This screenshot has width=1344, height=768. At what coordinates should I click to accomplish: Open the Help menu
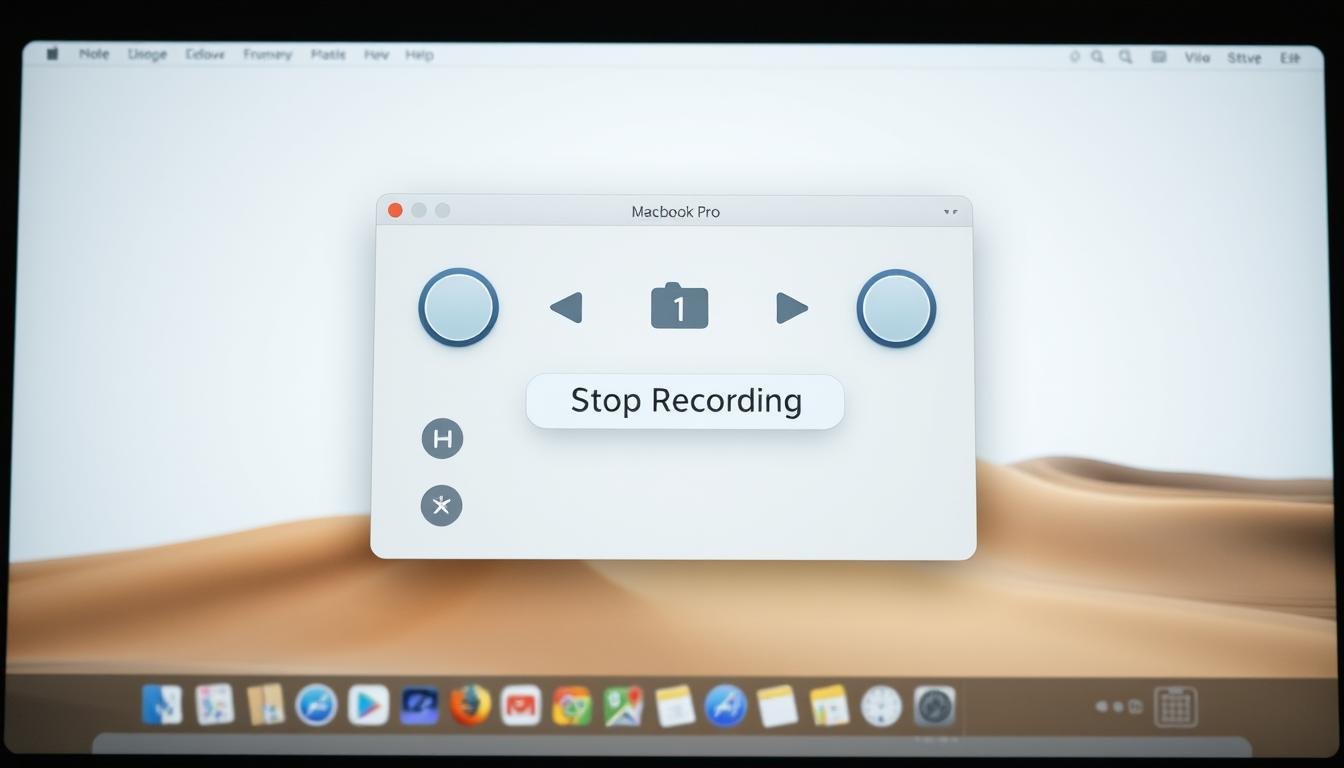[x=419, y=55]
